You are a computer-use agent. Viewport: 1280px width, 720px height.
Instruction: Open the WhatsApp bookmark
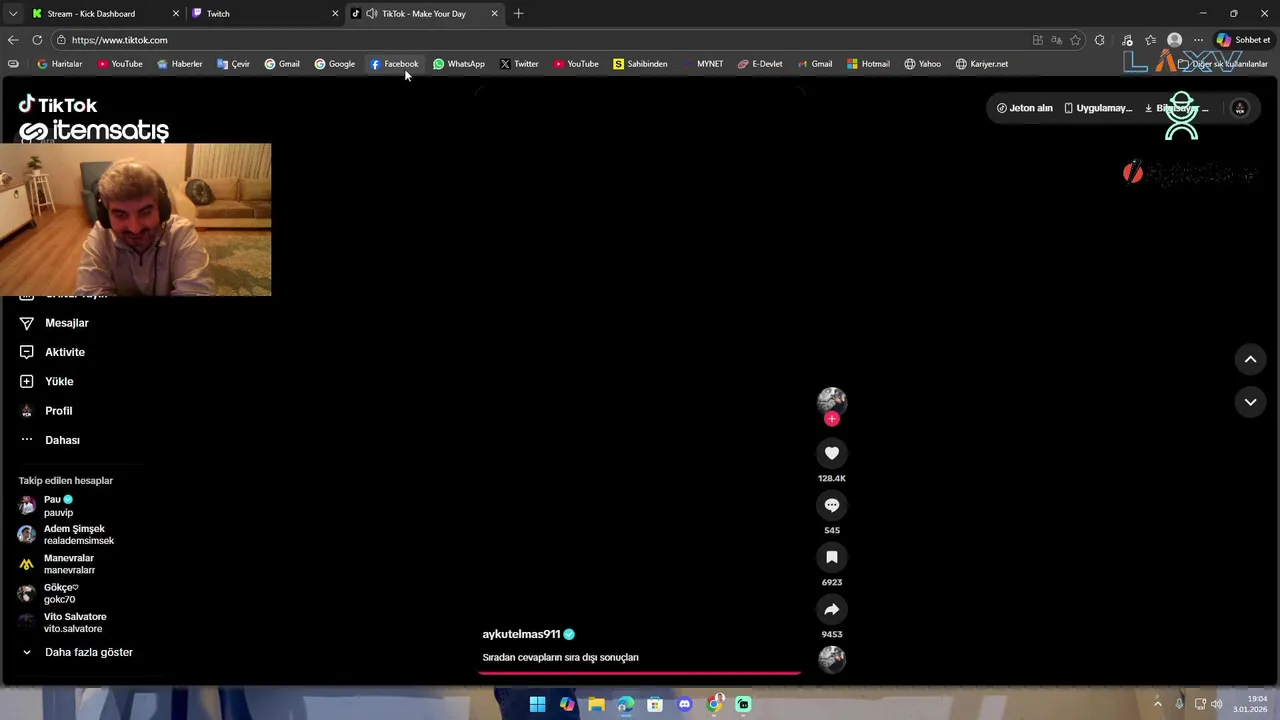click(459, 64)
